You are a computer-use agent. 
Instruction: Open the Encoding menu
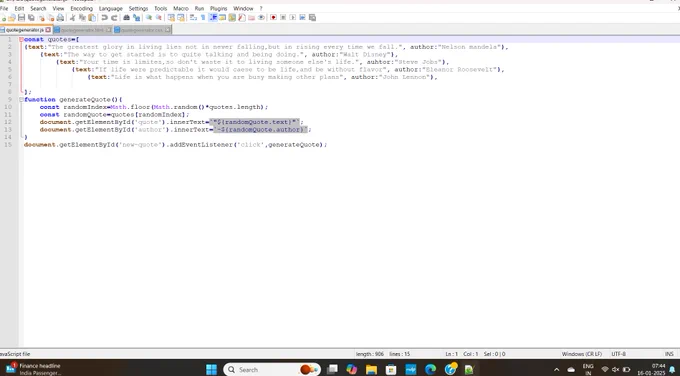[x=82, y=8]
